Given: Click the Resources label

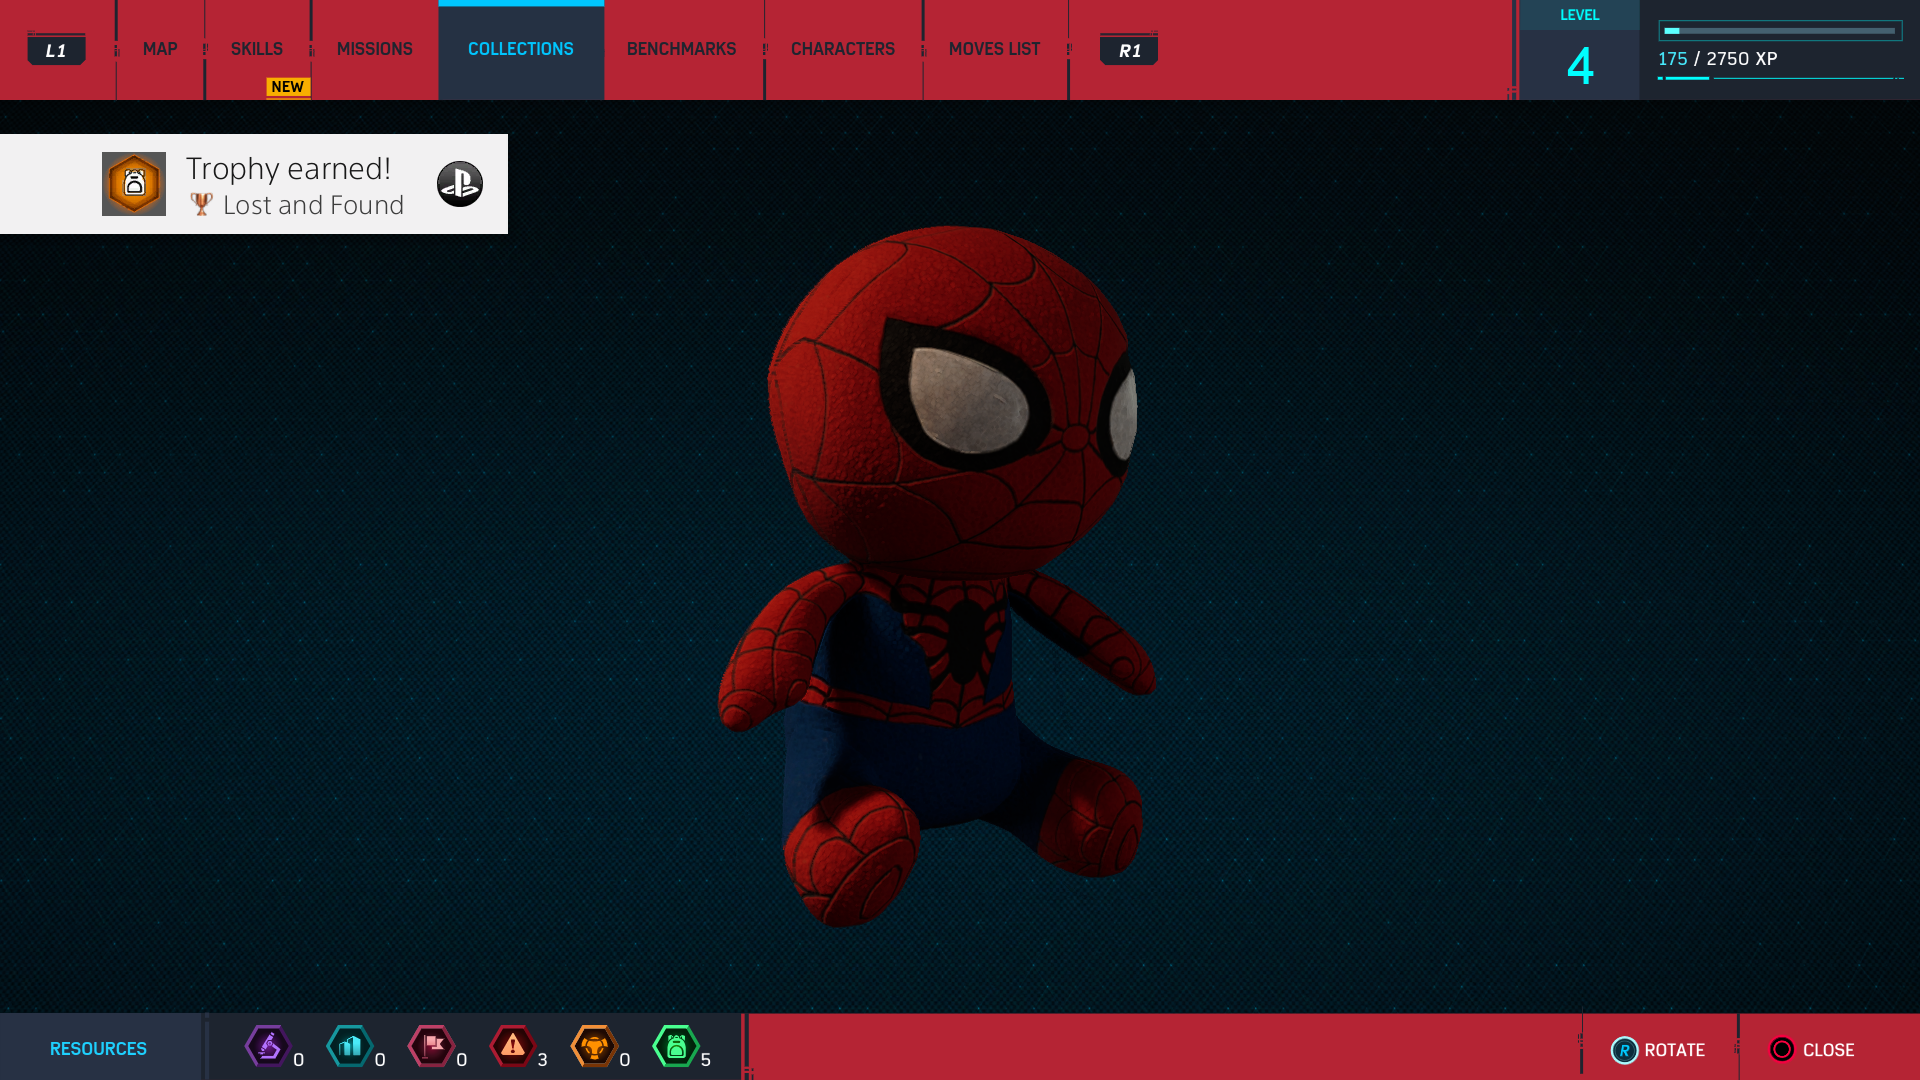Looking at the screenshot, I should coord(98,1049).
